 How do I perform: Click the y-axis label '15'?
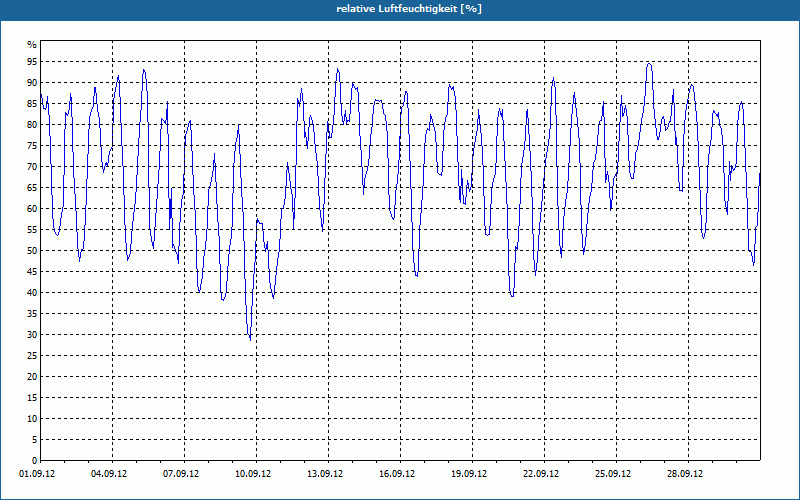(x=32, y=397)
